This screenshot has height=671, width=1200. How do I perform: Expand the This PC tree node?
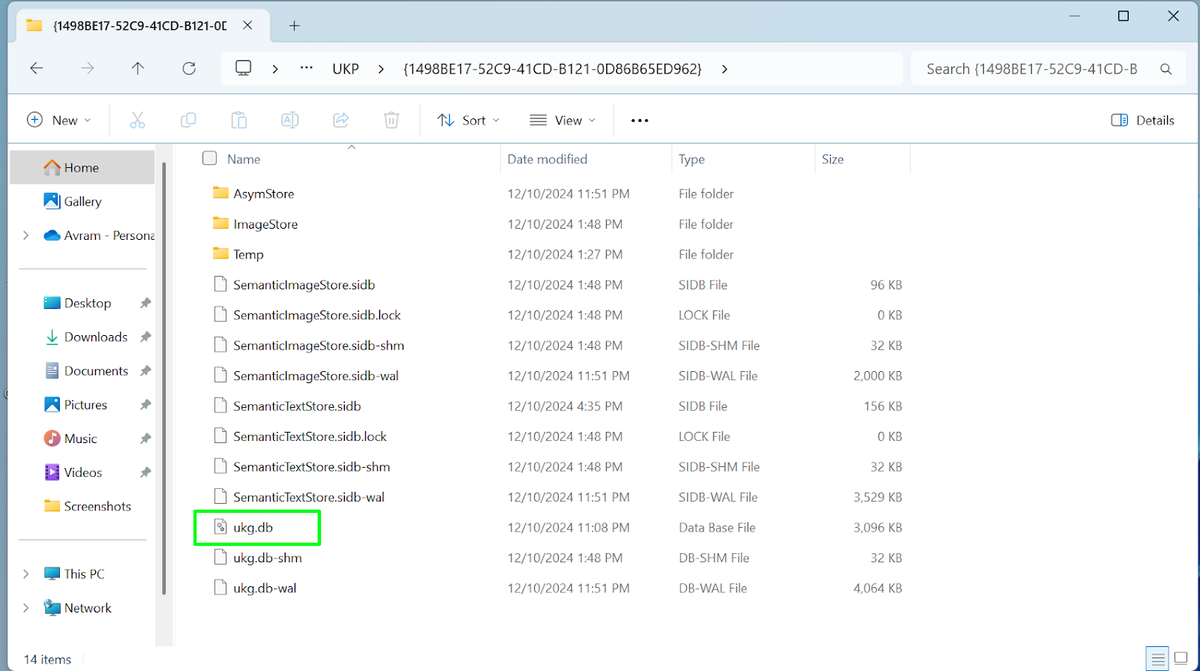(26, 574)
